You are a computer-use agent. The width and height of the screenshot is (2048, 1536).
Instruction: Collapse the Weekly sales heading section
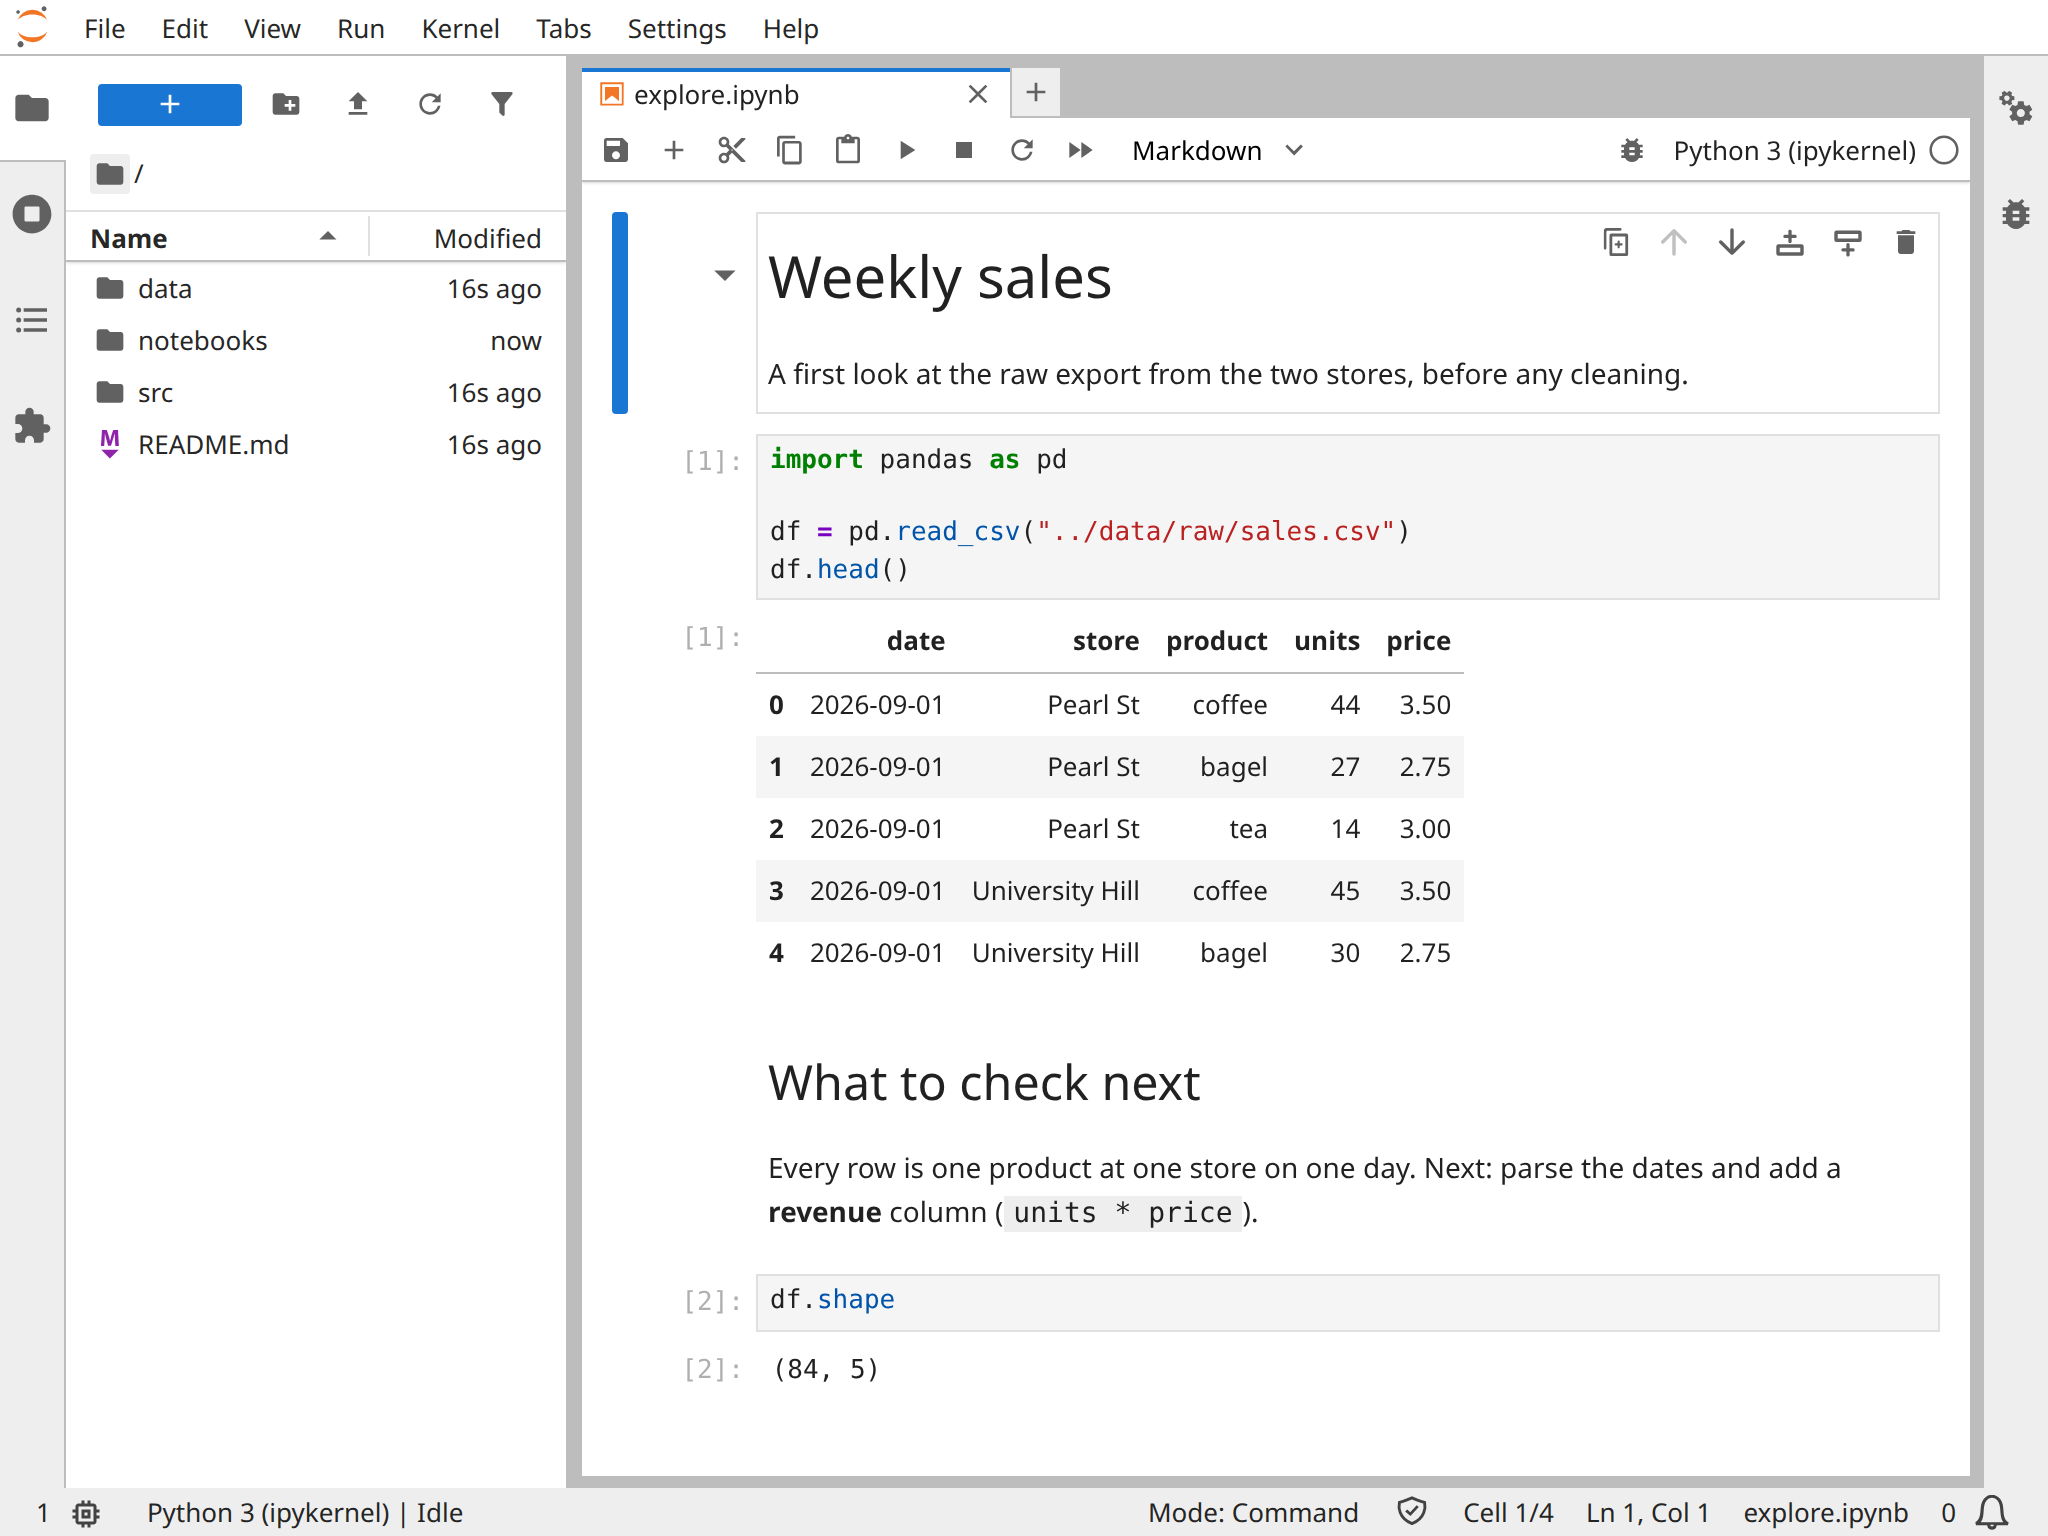[x=725, y=275]
